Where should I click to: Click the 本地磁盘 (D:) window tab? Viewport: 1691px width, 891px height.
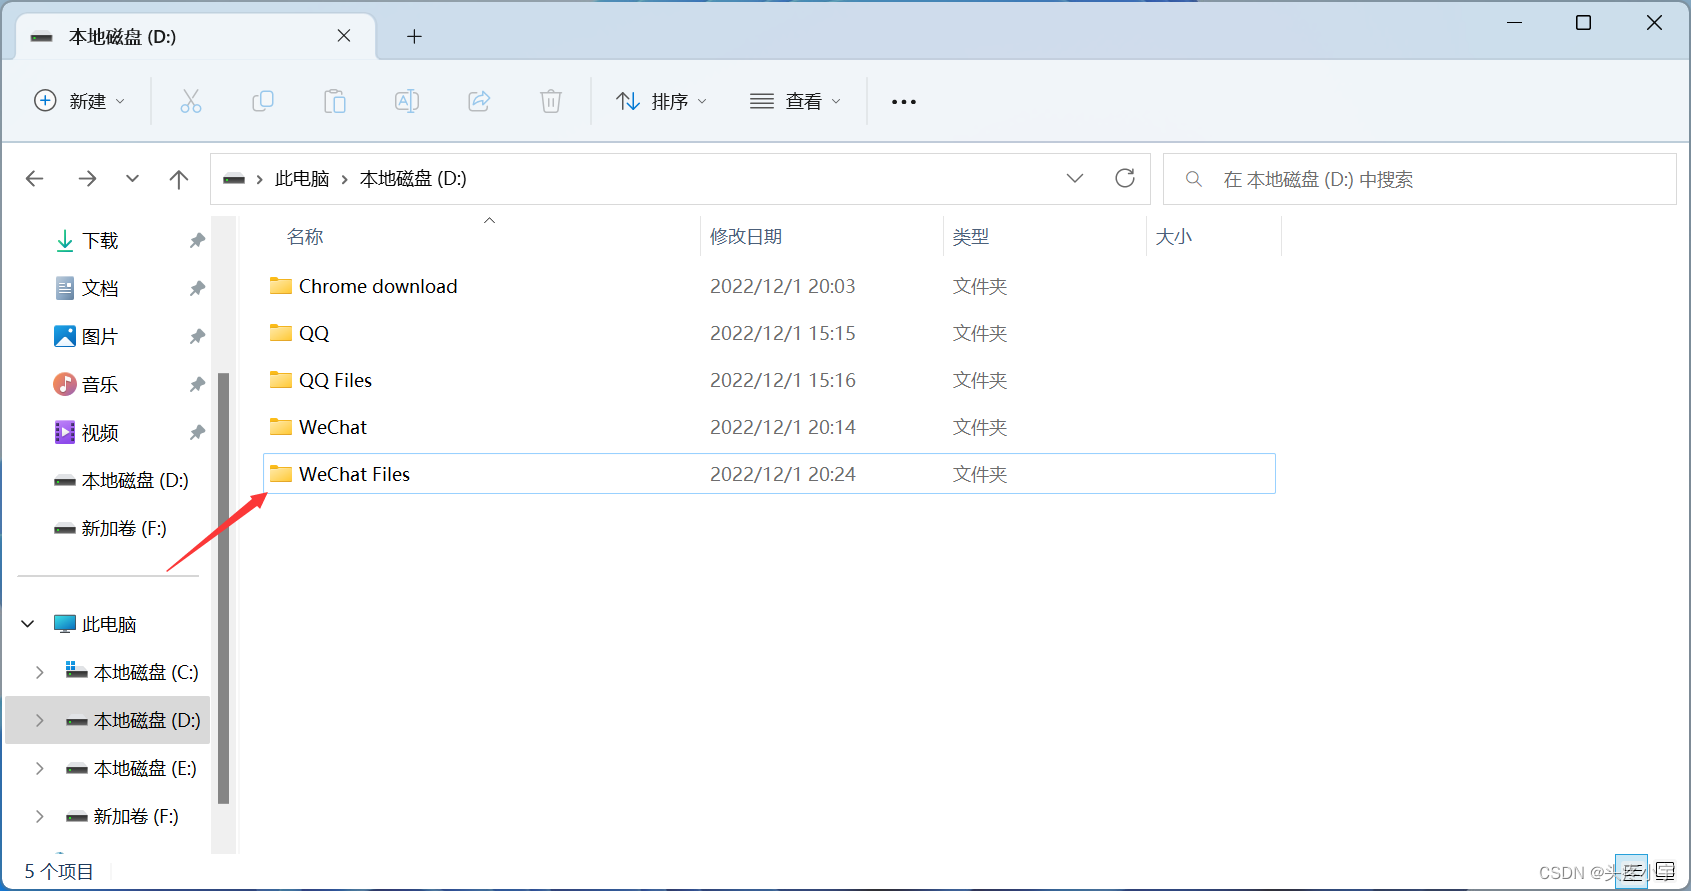point(196,37)
